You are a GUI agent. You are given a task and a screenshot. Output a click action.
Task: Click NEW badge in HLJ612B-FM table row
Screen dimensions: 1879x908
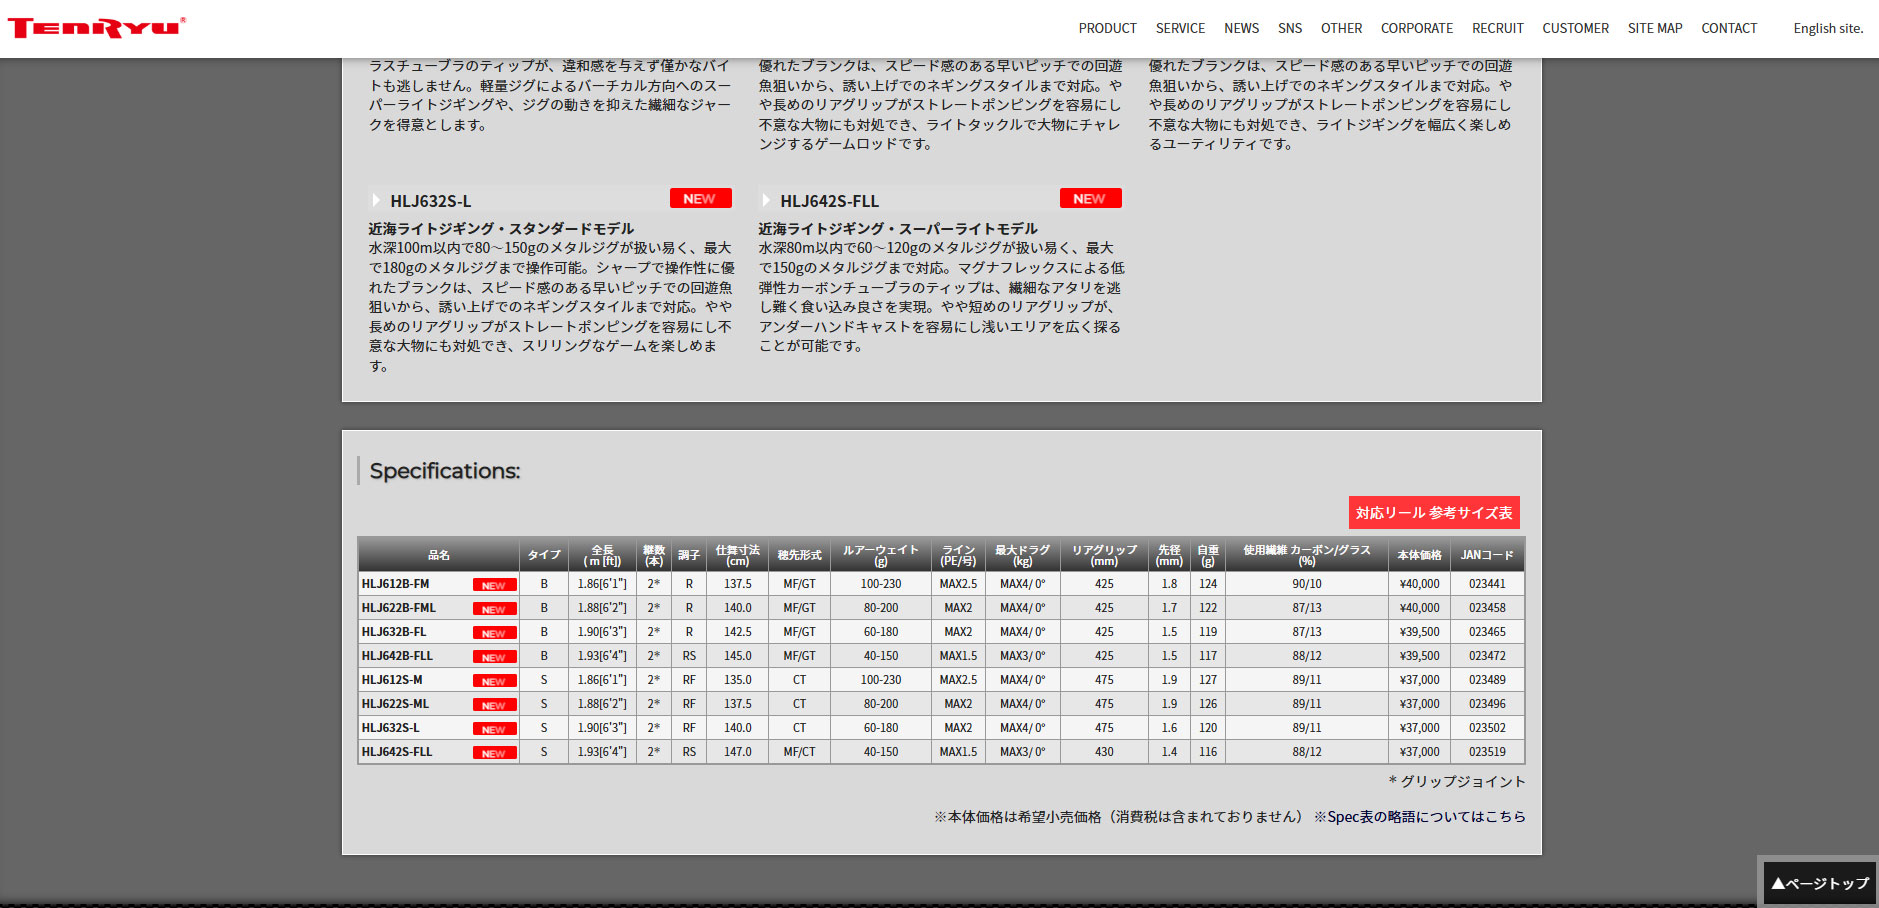coord(494,585)
